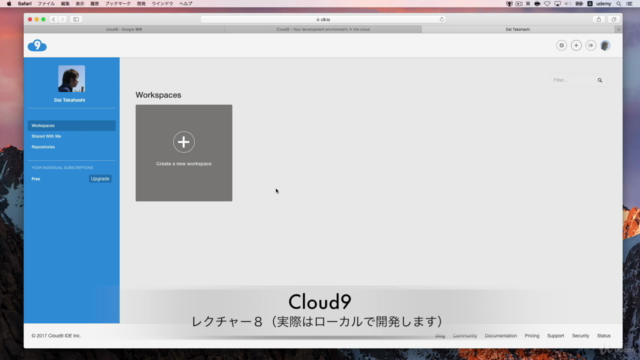Open Notification Center in the menu bar
Viewport: 640px width, 360px height.
pyautogui.click(x=629, y=4)
